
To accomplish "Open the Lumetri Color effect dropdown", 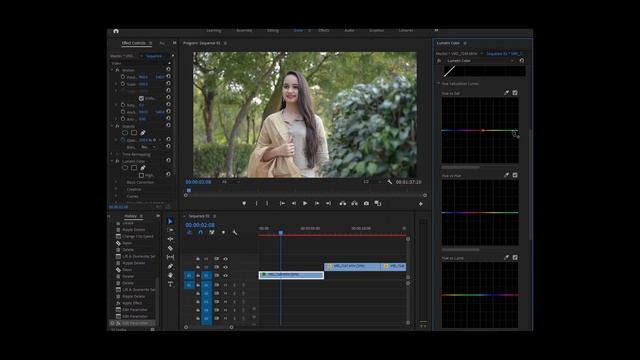I will [x=480, y=60].
